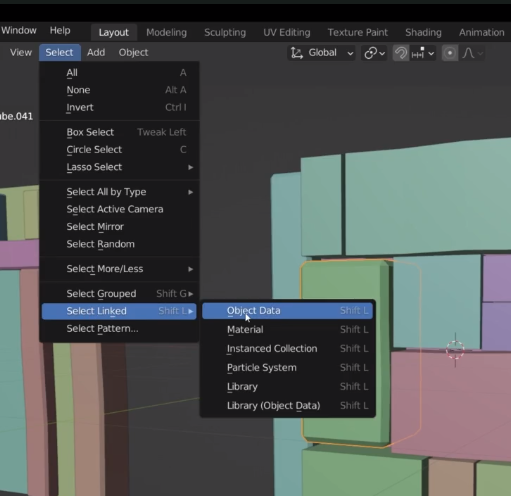Open the Global orientation dropdown
The height and width of the screenshot is (496, 511).
pos(321,53)
